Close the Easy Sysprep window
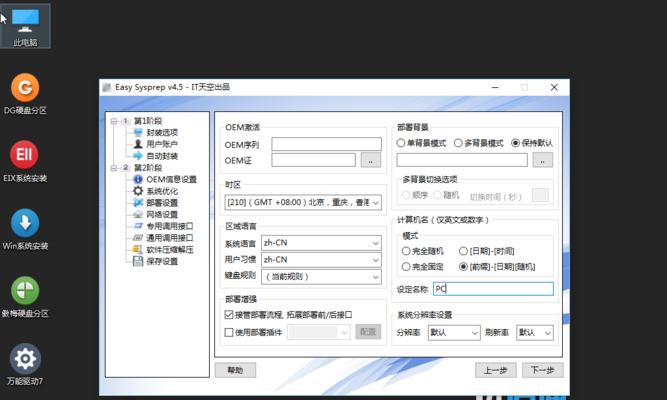Image resolution: width=667 pixels, height=400 pixels. pos(554,87)
